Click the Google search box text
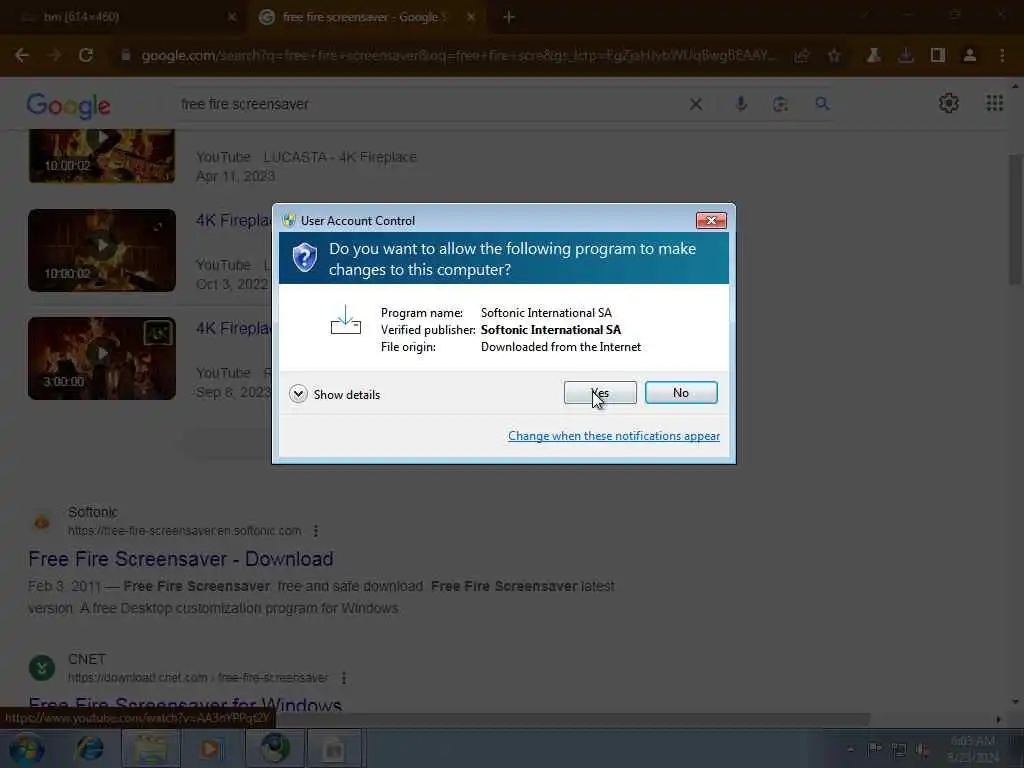 (245, 104)
